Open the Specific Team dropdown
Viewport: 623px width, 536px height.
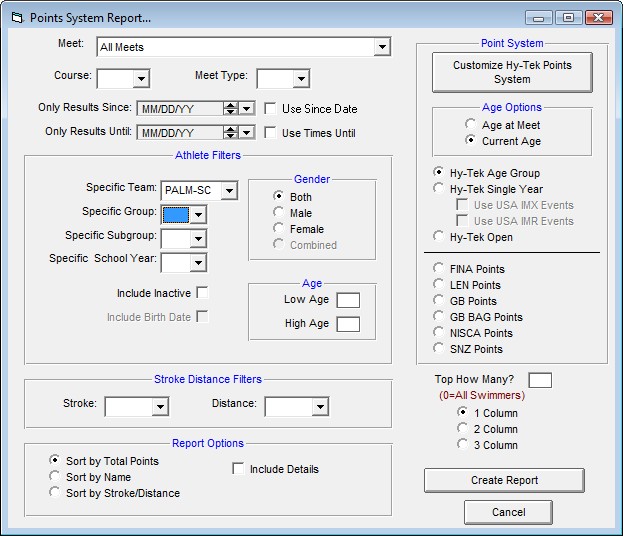click(x=229, y=190)
